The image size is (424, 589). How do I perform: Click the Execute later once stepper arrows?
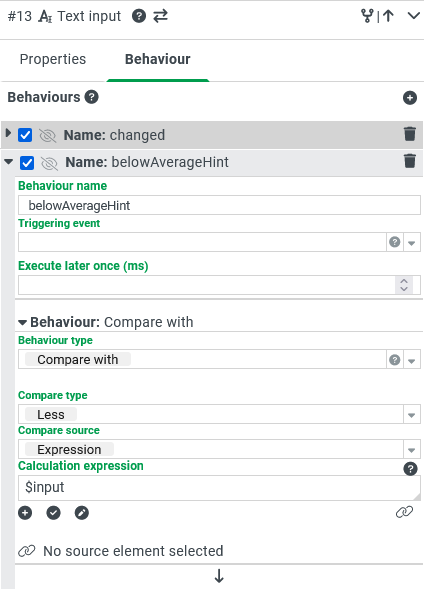pyautogui.click(x=404, y=285)
